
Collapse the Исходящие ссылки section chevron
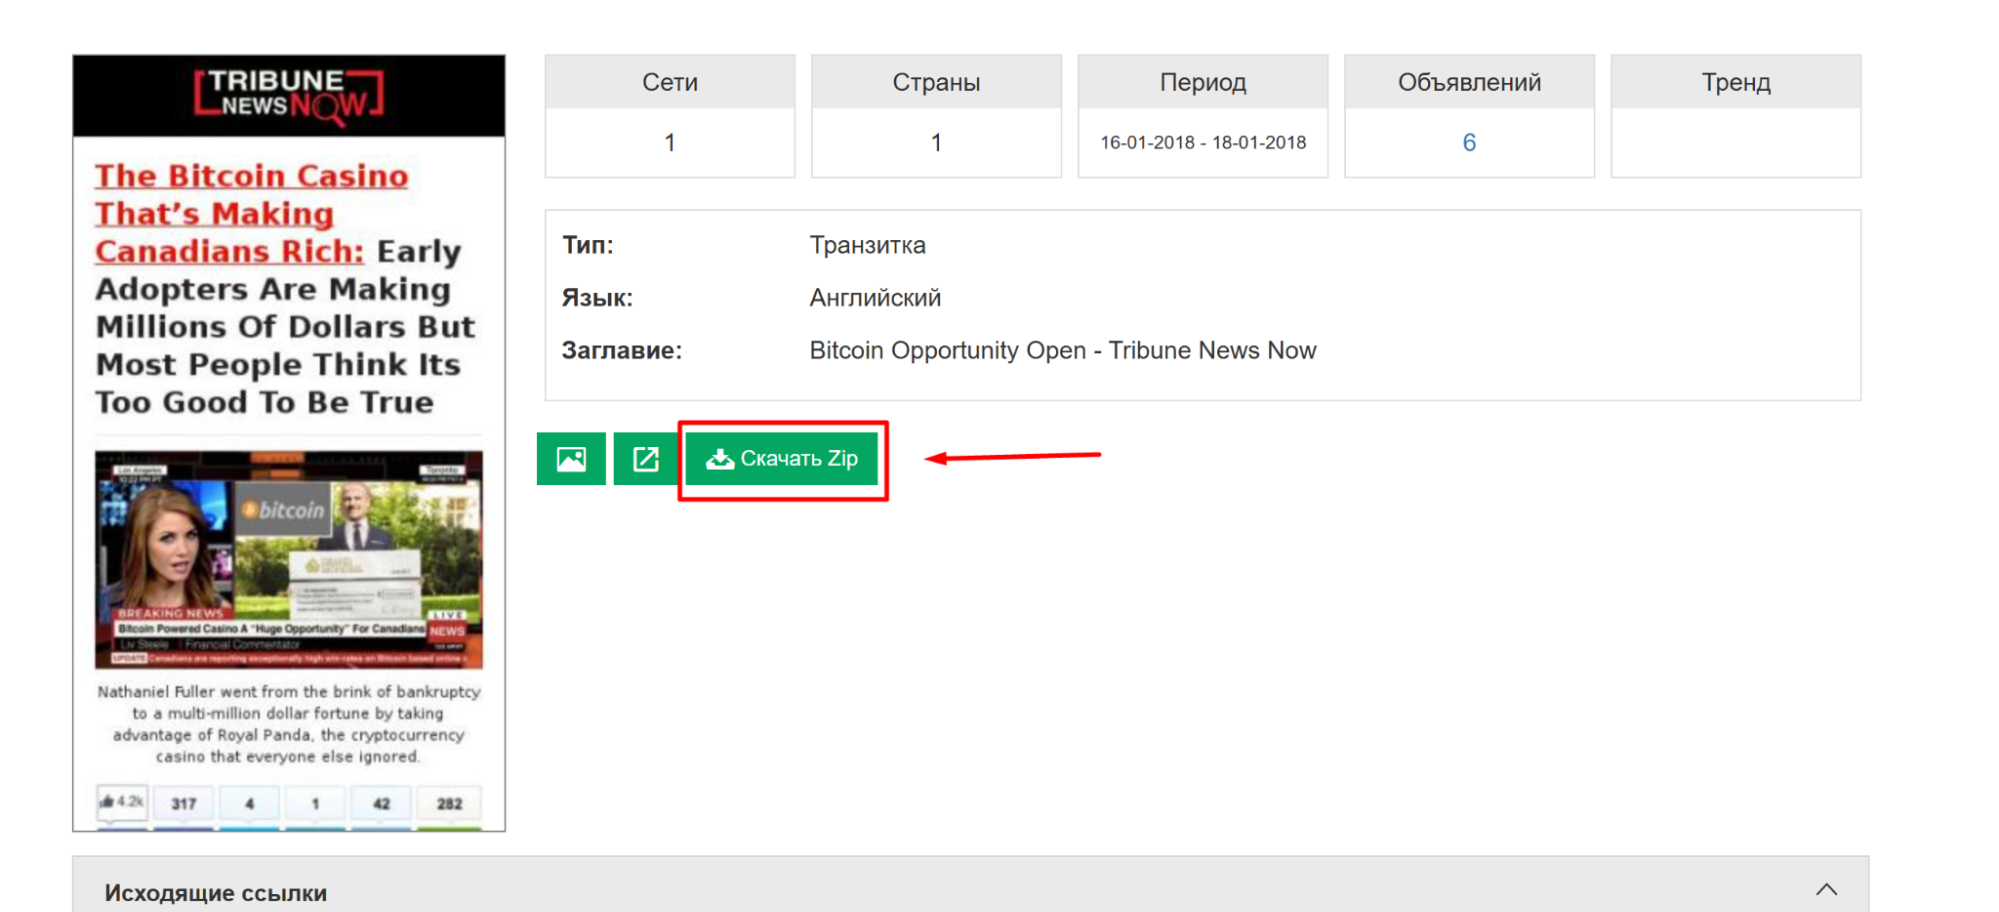click(1827, 889)
